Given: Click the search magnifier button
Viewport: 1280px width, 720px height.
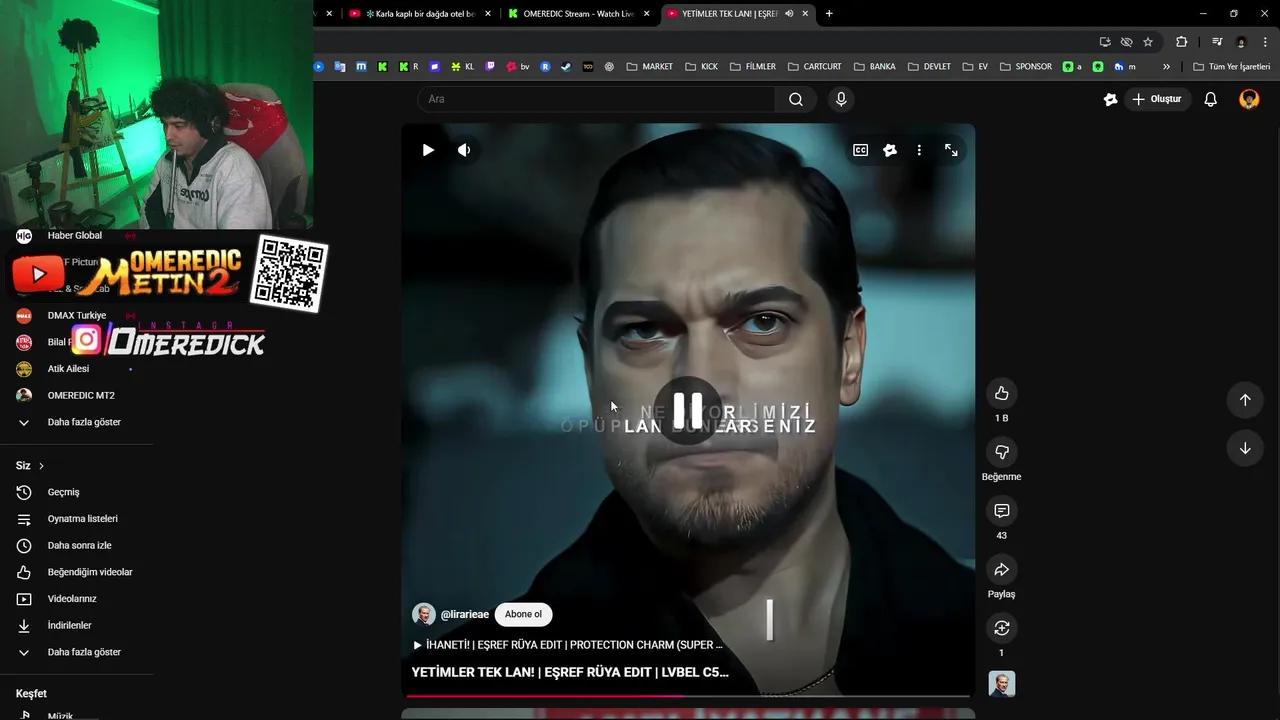Looking at the screenshot, I should (x=796, y=99).
